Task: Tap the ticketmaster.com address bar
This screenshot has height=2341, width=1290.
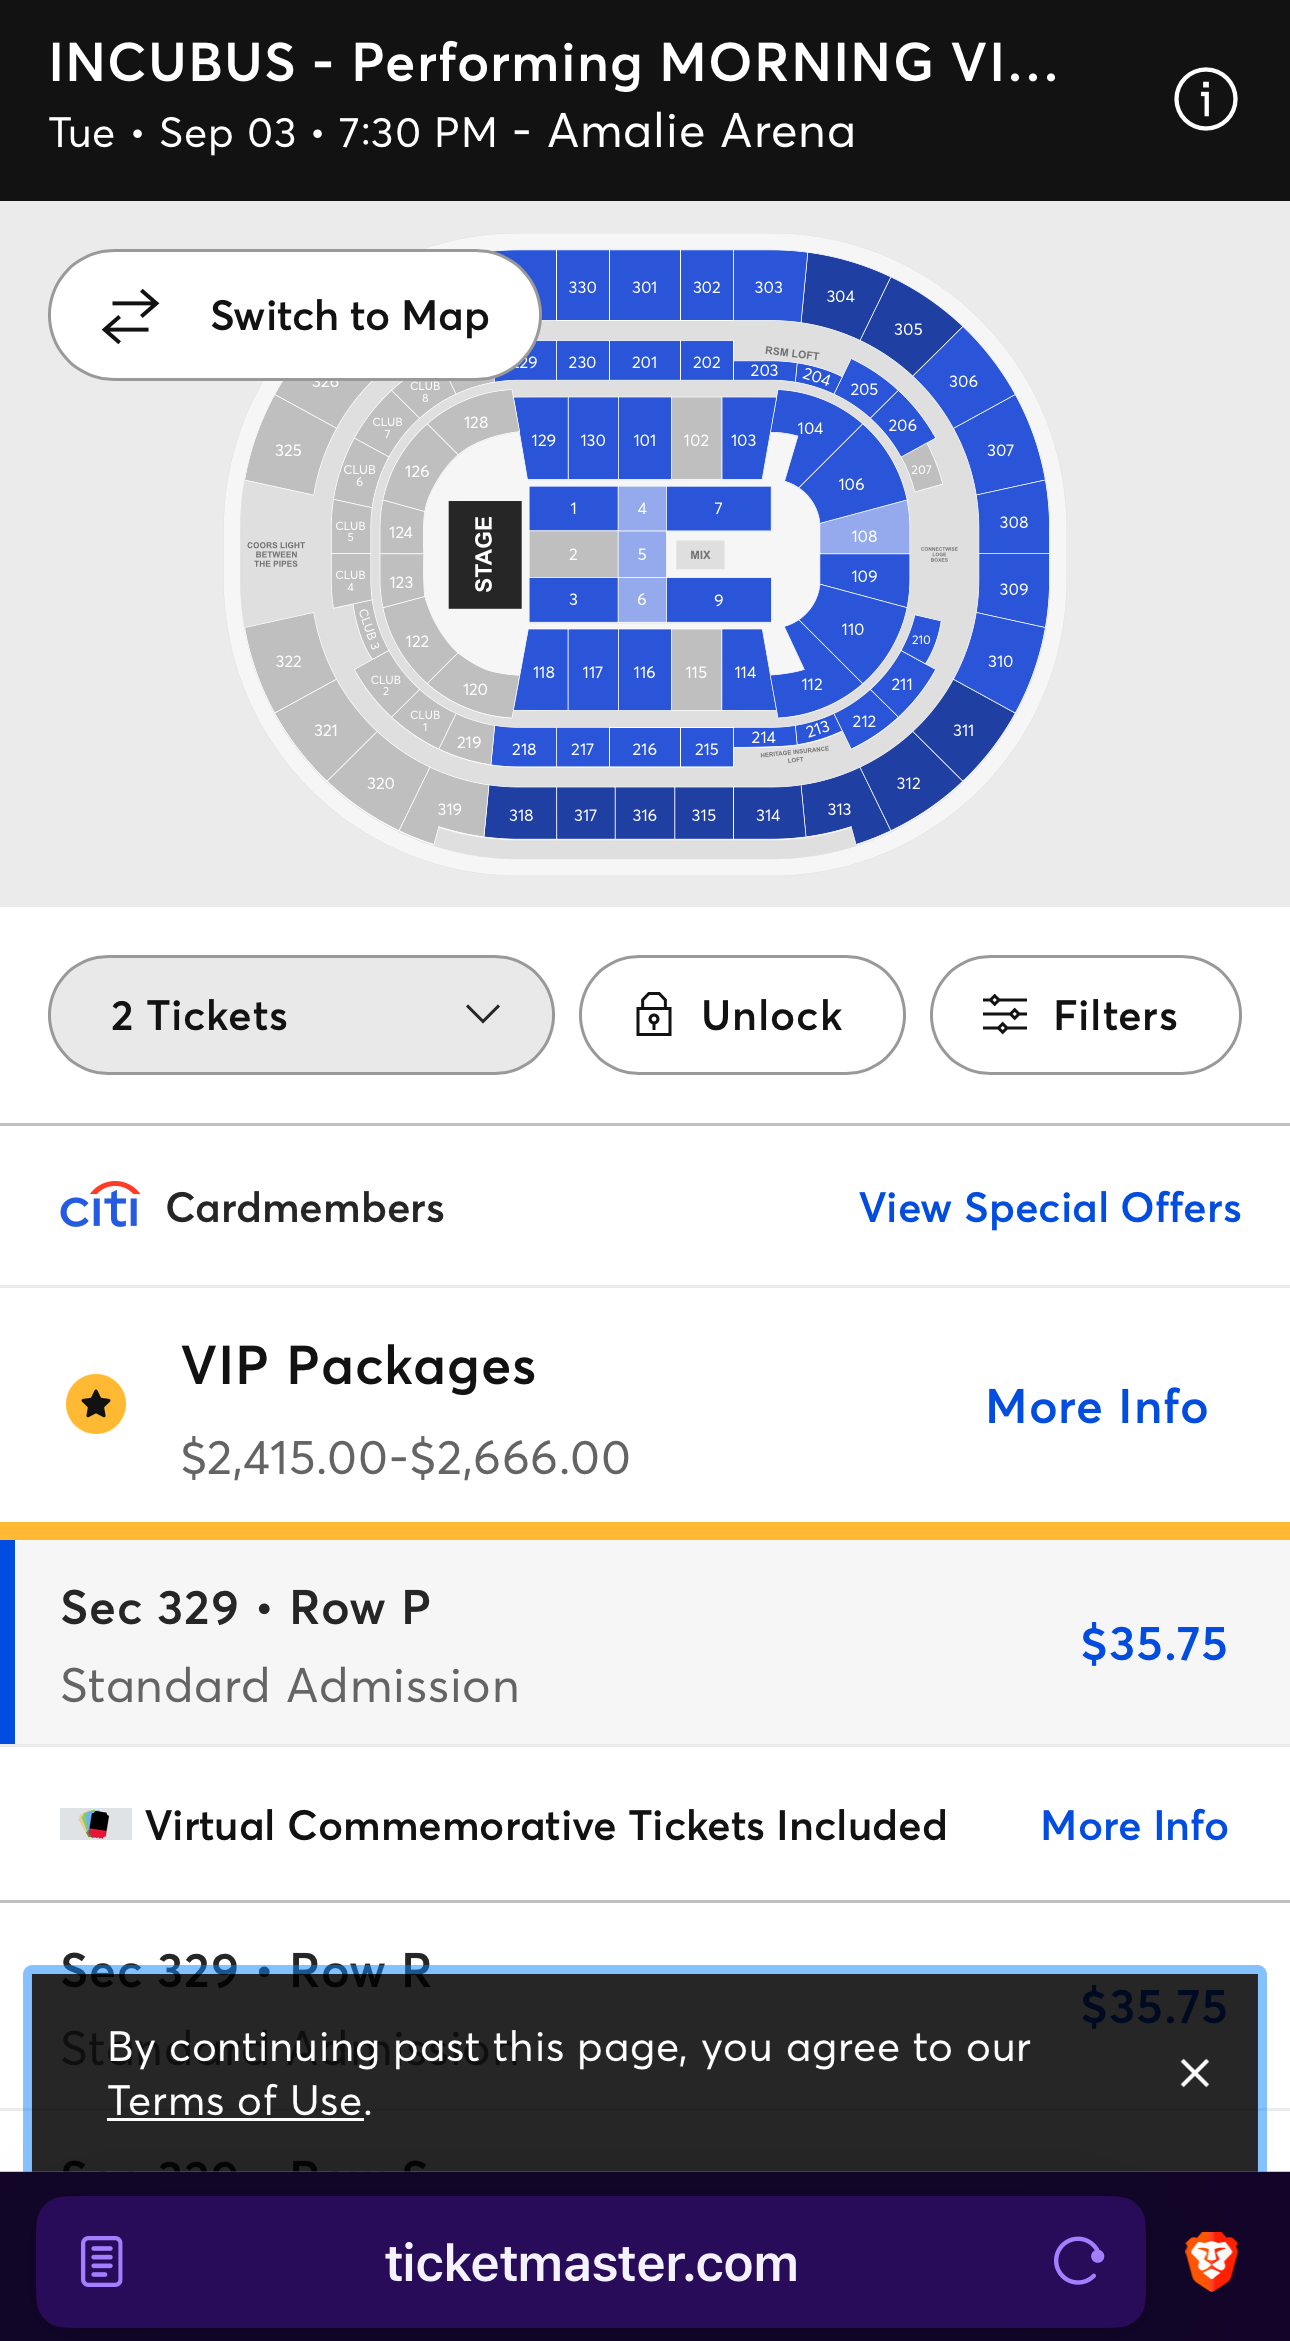Action: click(x=590, y=2262)
